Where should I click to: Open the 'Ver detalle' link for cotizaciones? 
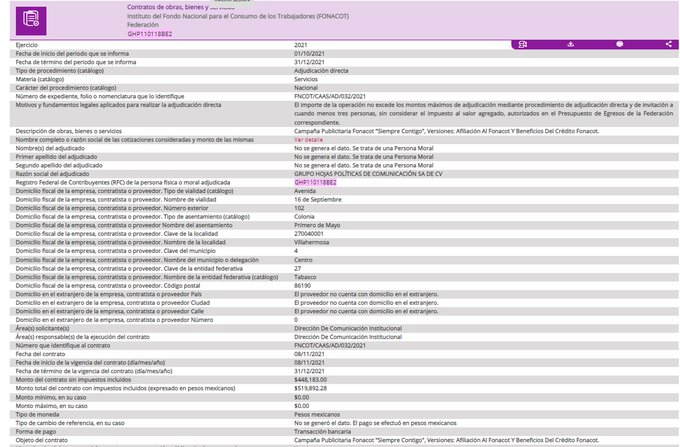[308, 140]
